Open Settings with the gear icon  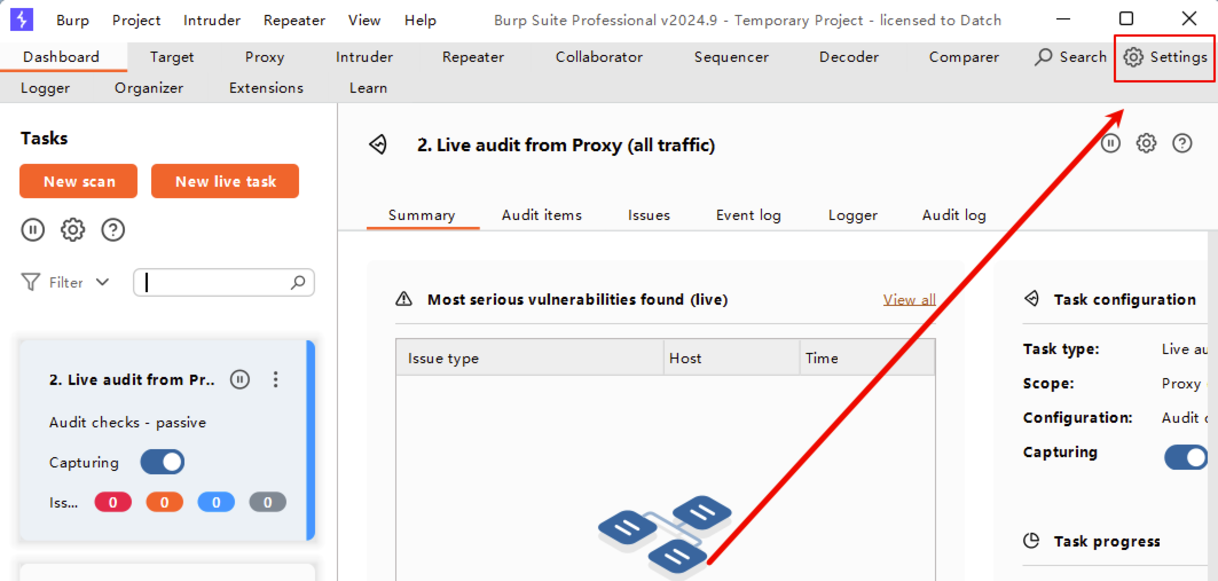pos(1133,57)
